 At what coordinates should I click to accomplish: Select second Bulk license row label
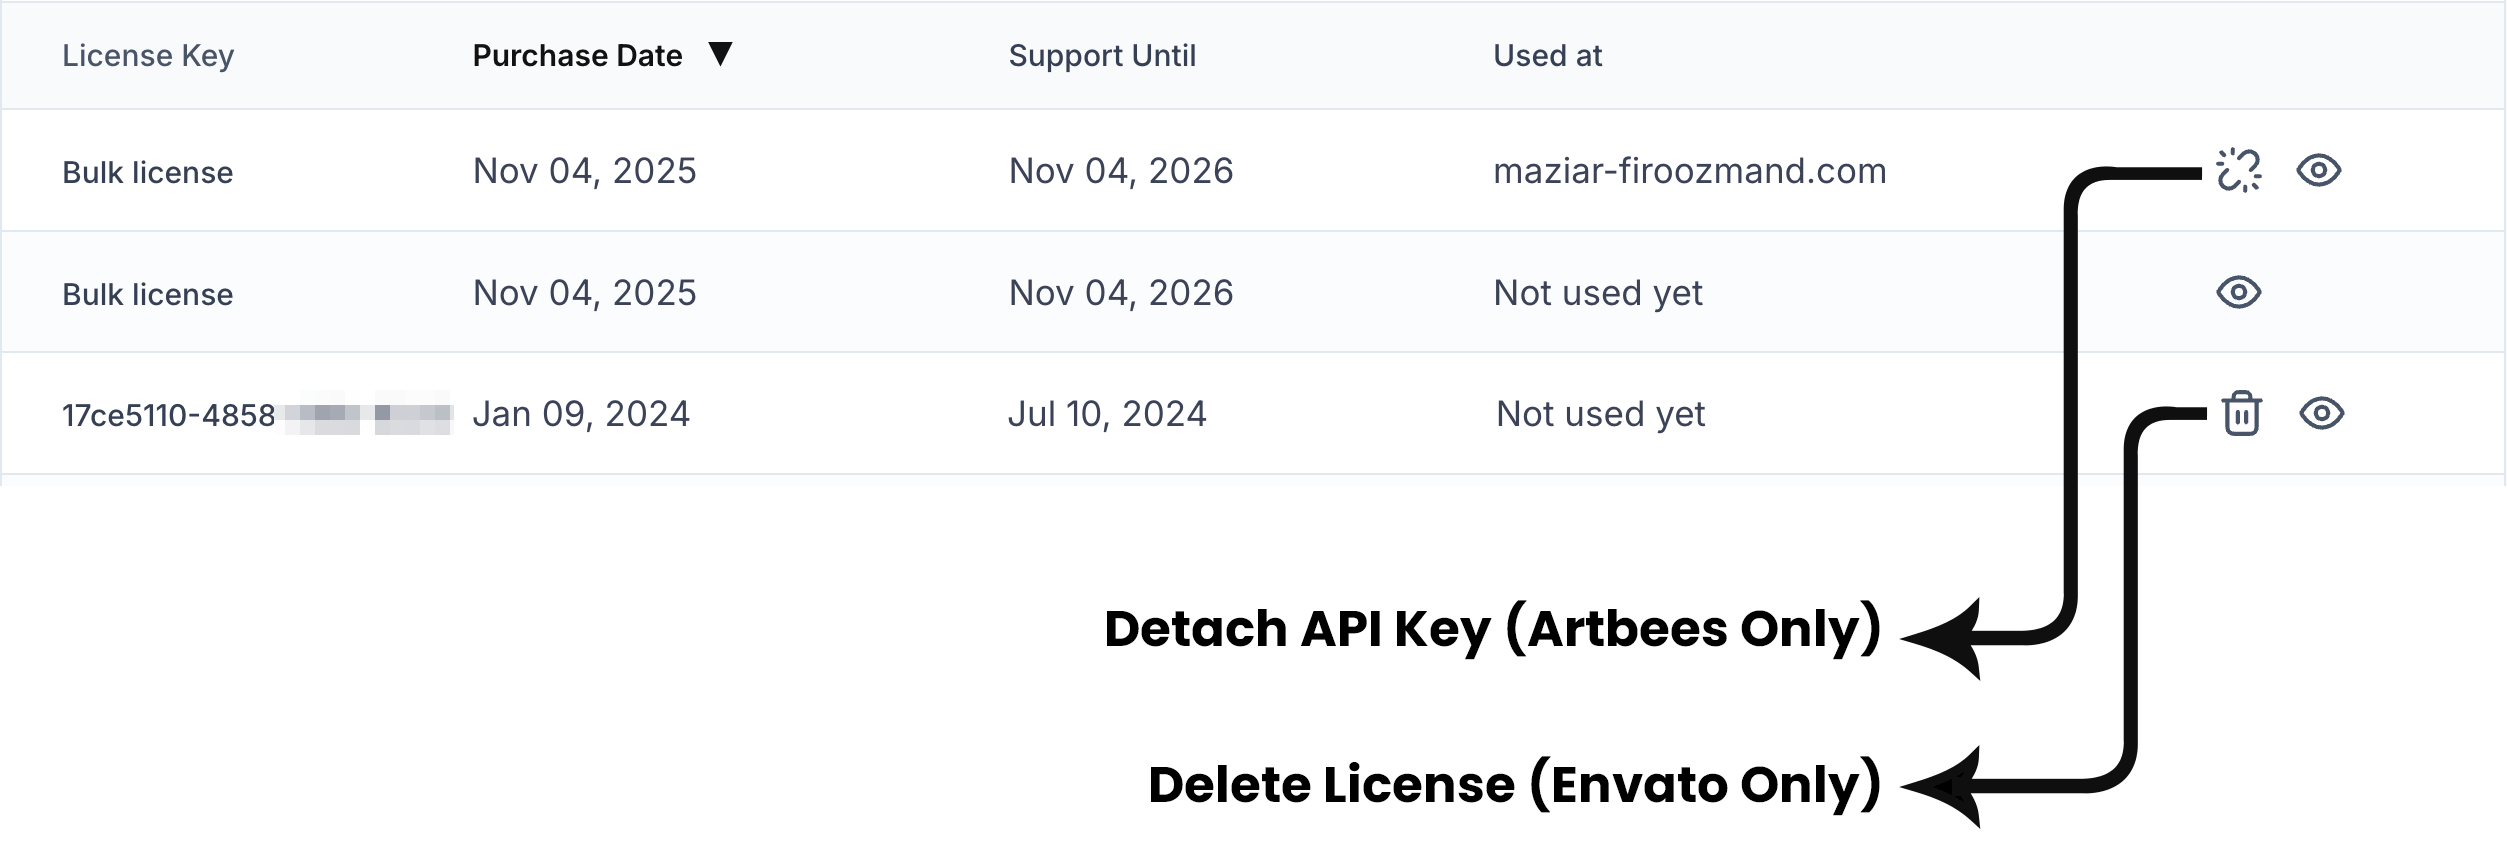[x=148, y=295]
